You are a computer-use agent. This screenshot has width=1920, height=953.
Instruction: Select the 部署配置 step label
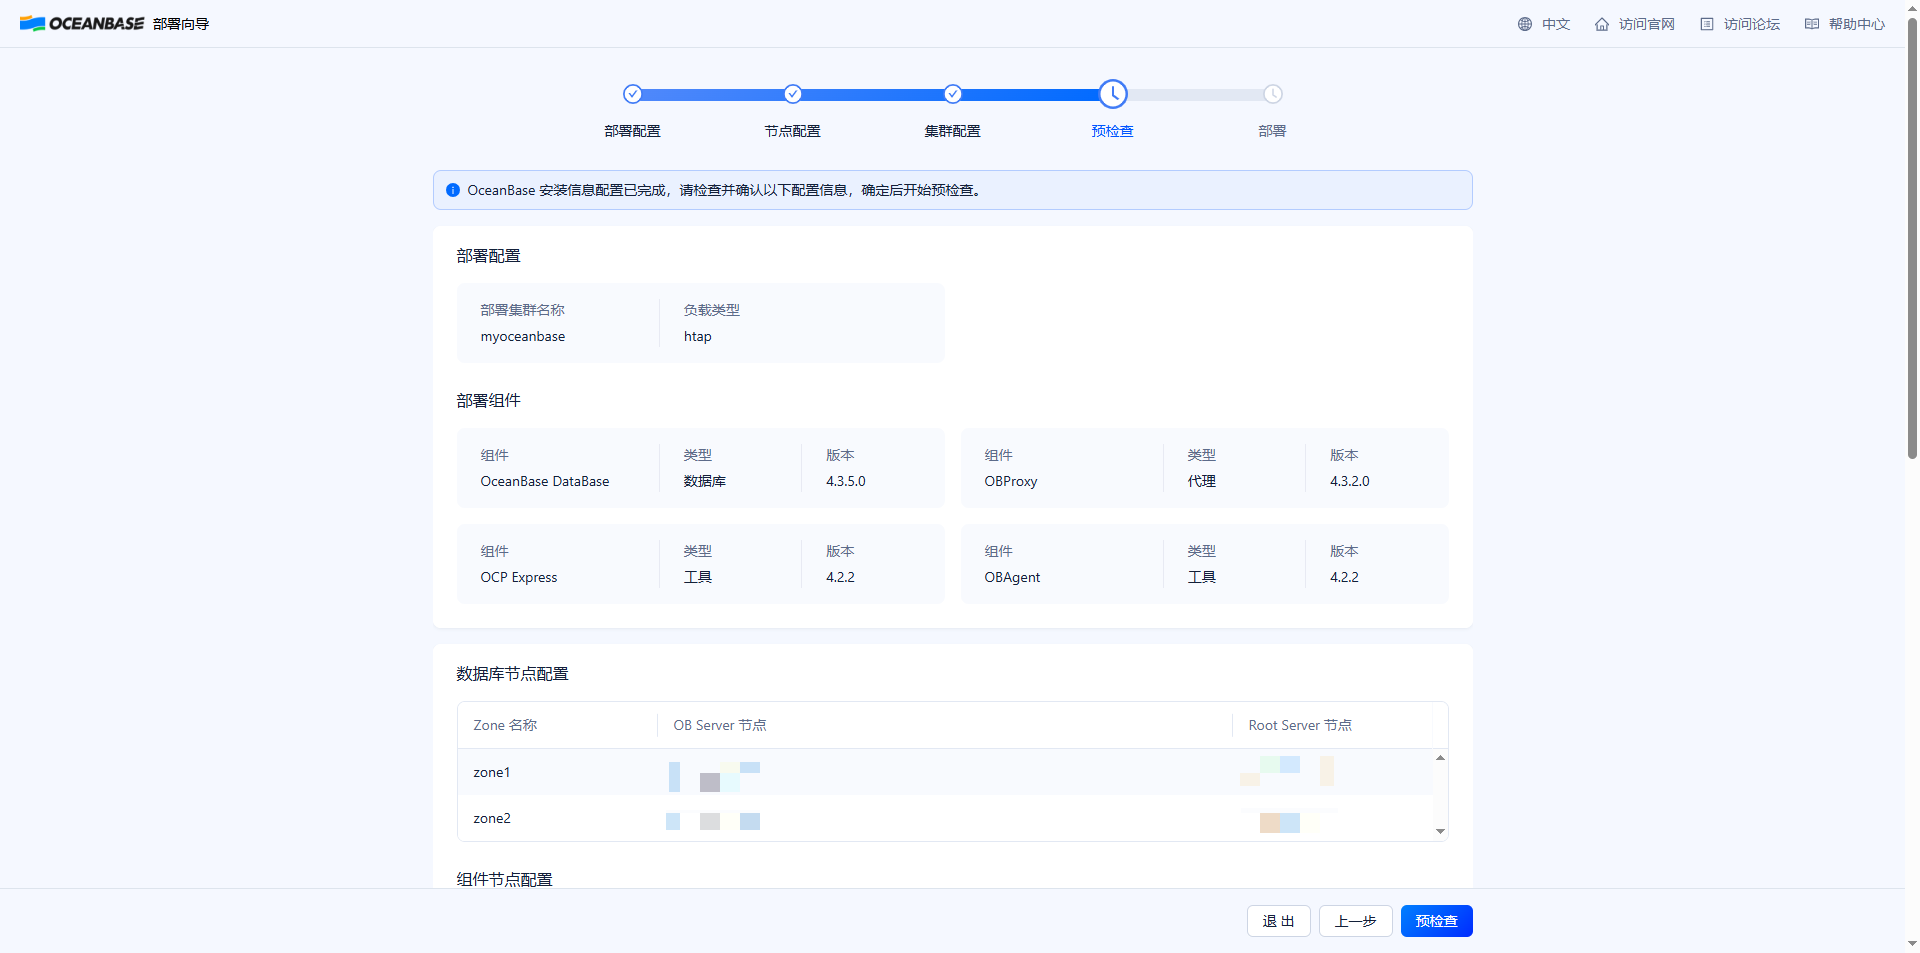coord(632,131)
